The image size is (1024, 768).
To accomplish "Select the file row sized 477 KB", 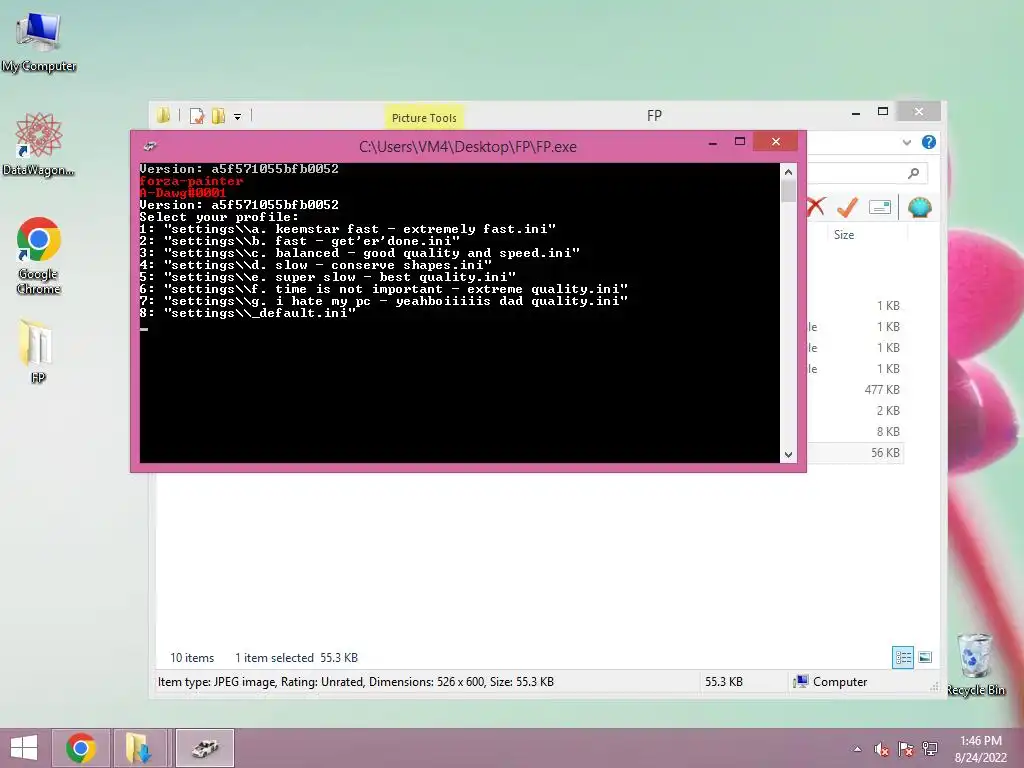I will tap(856, 390).
